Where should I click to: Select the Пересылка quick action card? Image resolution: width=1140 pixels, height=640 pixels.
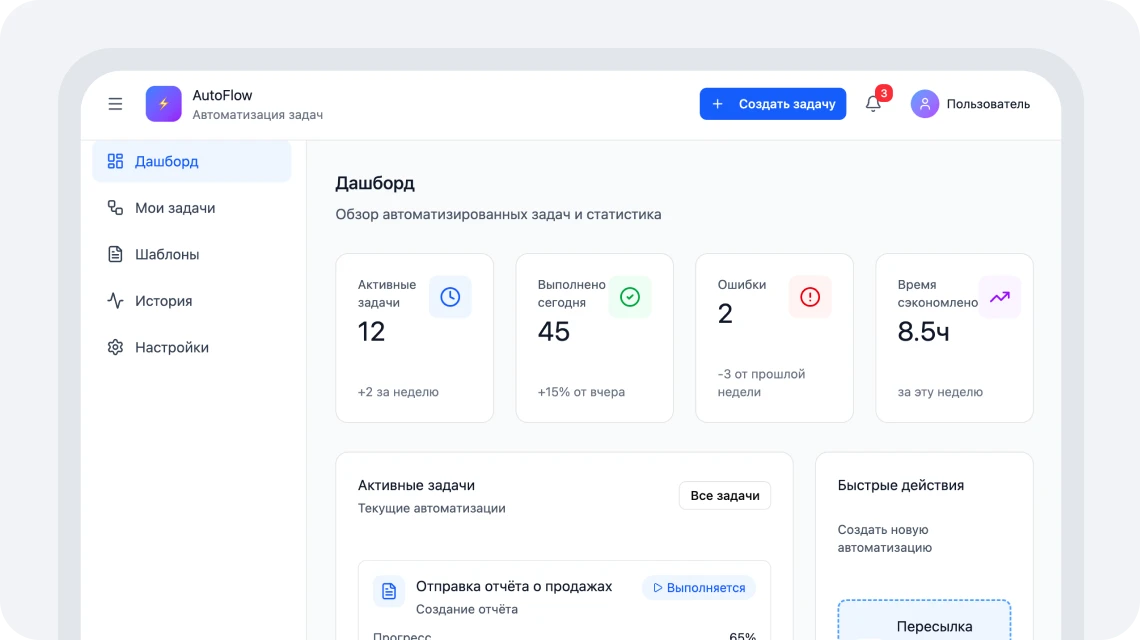[924, 620]
